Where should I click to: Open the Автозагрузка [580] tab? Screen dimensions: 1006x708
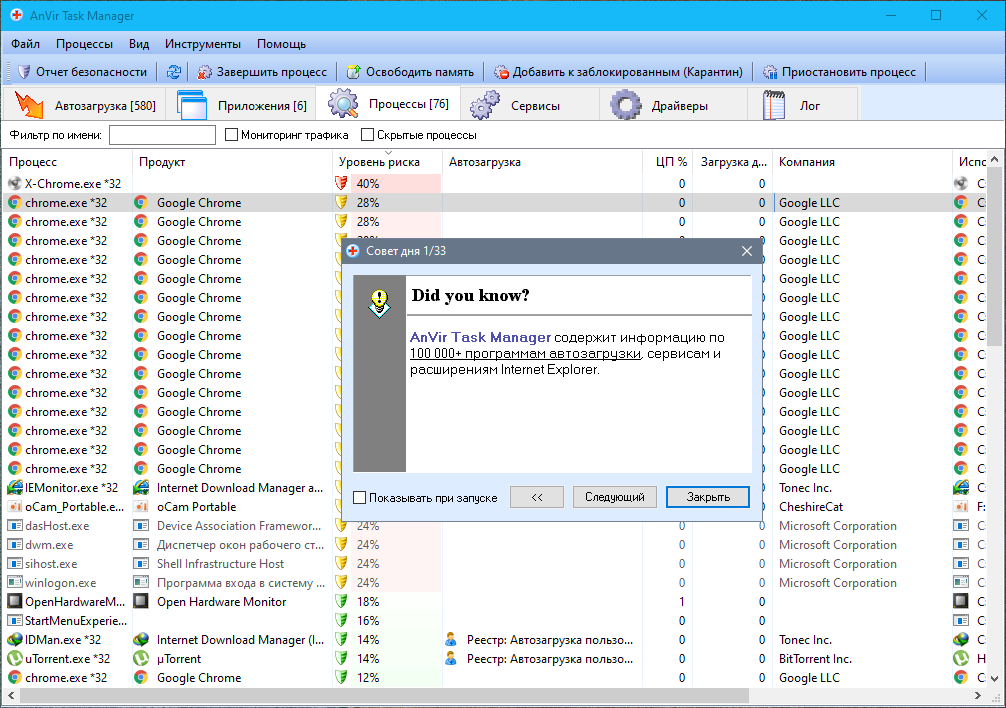[86, 105]
